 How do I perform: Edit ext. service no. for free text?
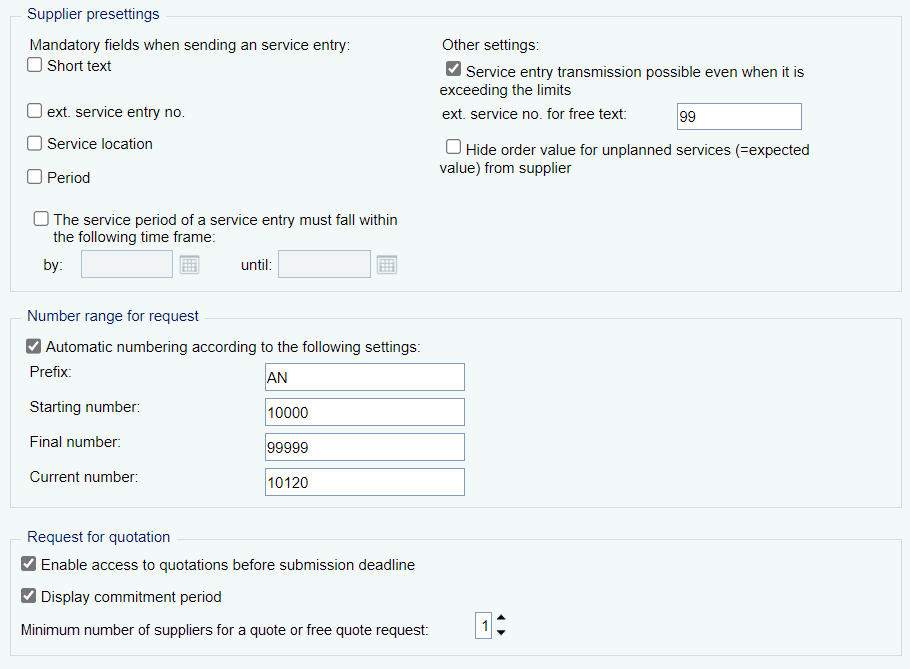tap(739, 116)
